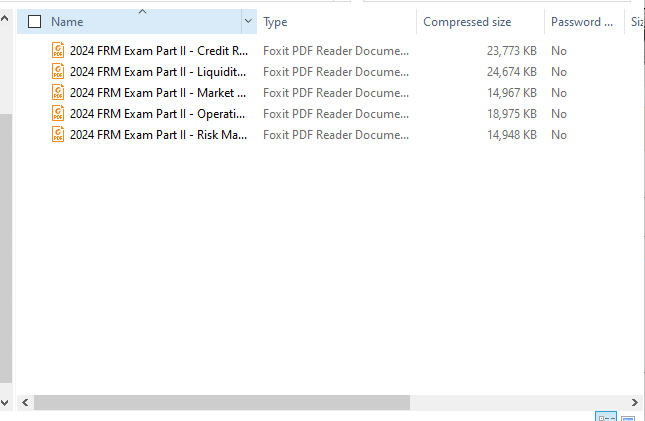Viewport: 645px width, 421px height.
Task: Toggle the select-all checkbox in header
Action: [35, 22]
